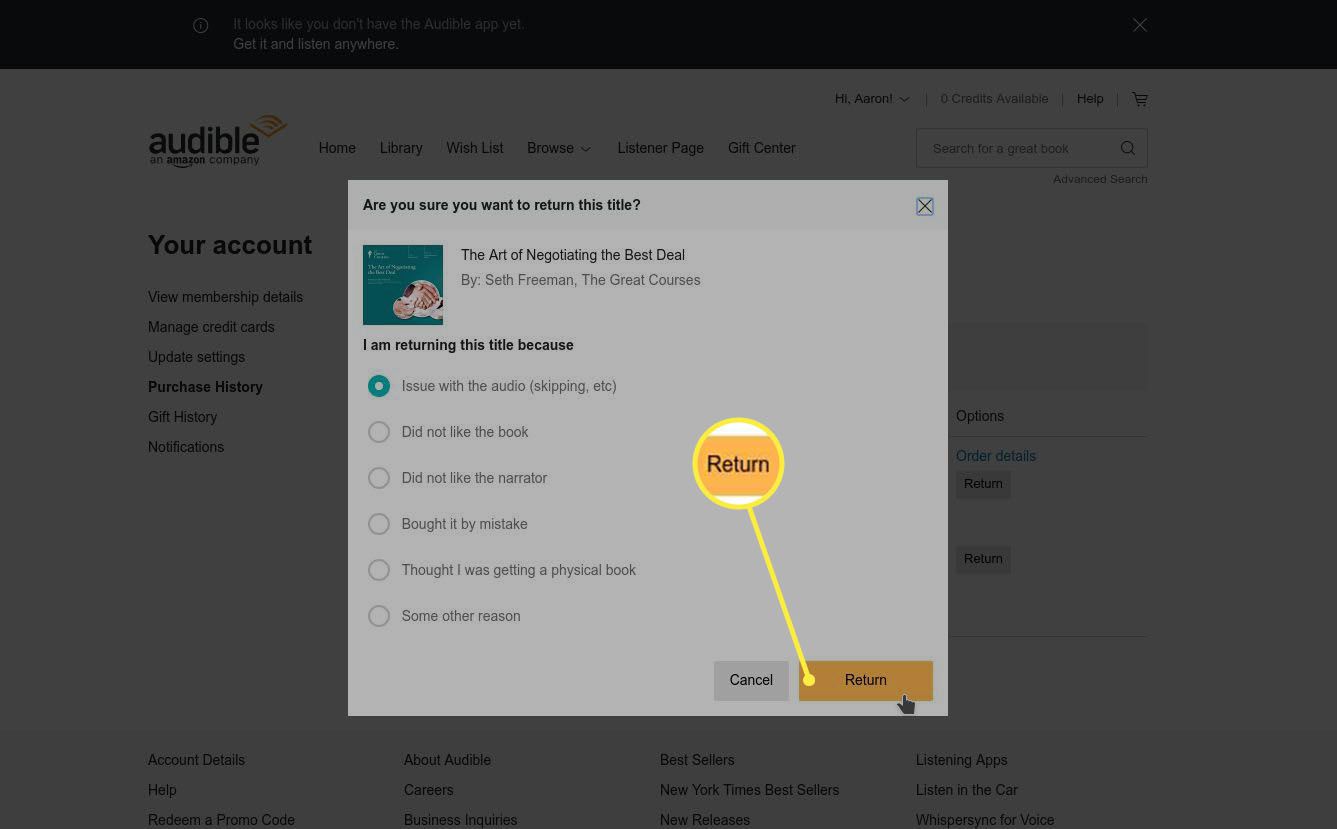Screen dimensions: 1337x829
Task: Click the Return button below Order details
Action: coord(983,484)
